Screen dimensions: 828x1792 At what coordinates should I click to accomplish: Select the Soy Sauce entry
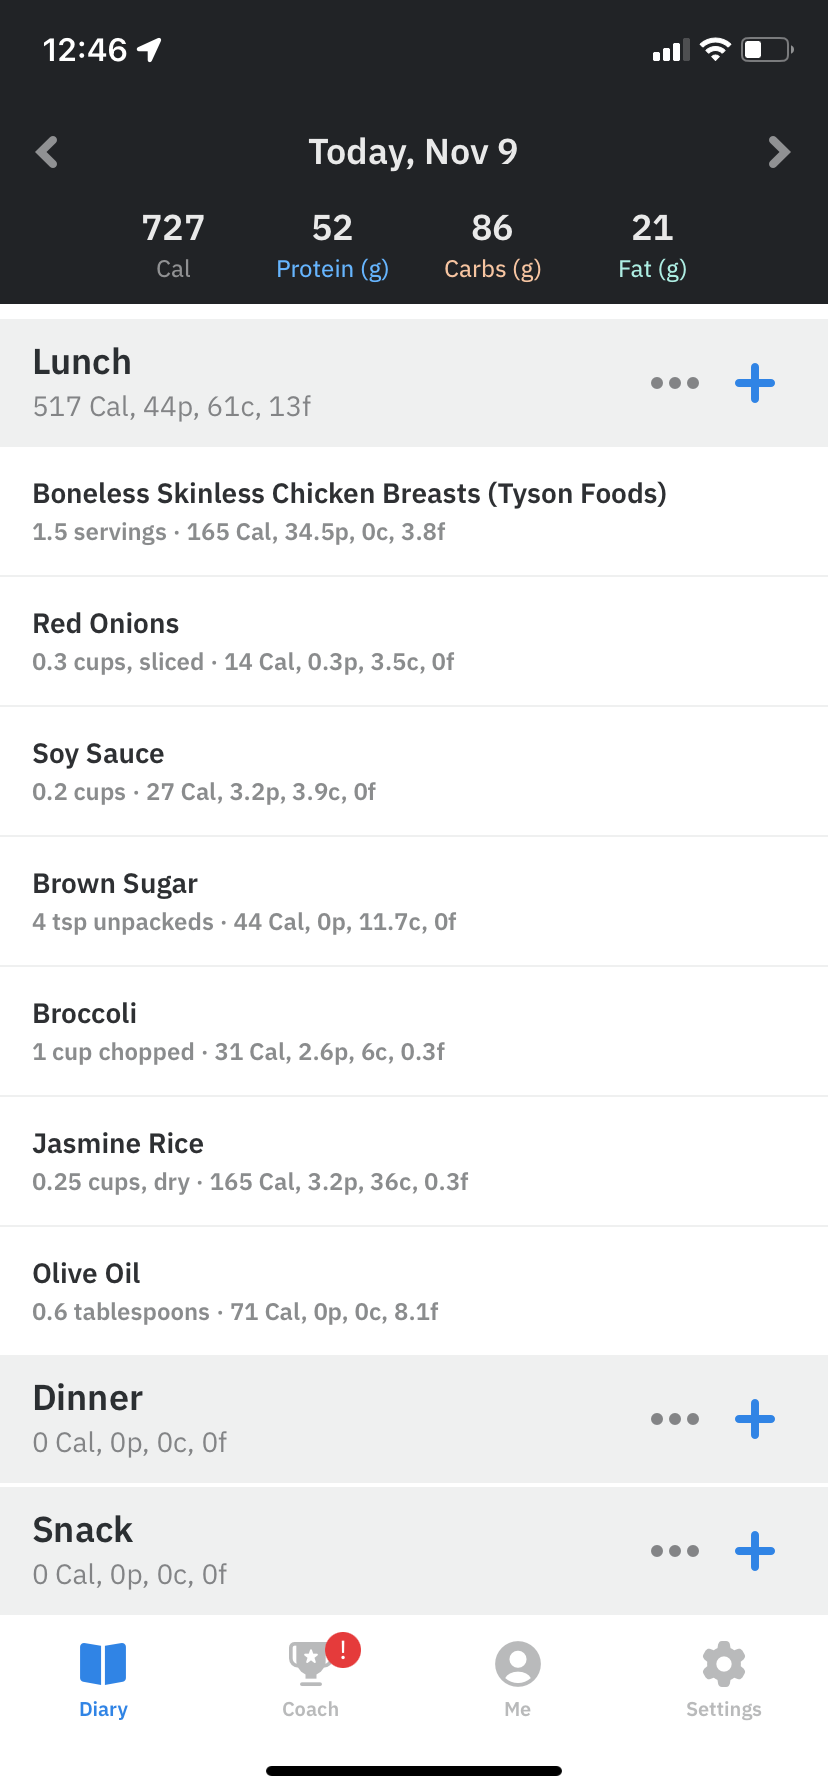pos(204,771)
